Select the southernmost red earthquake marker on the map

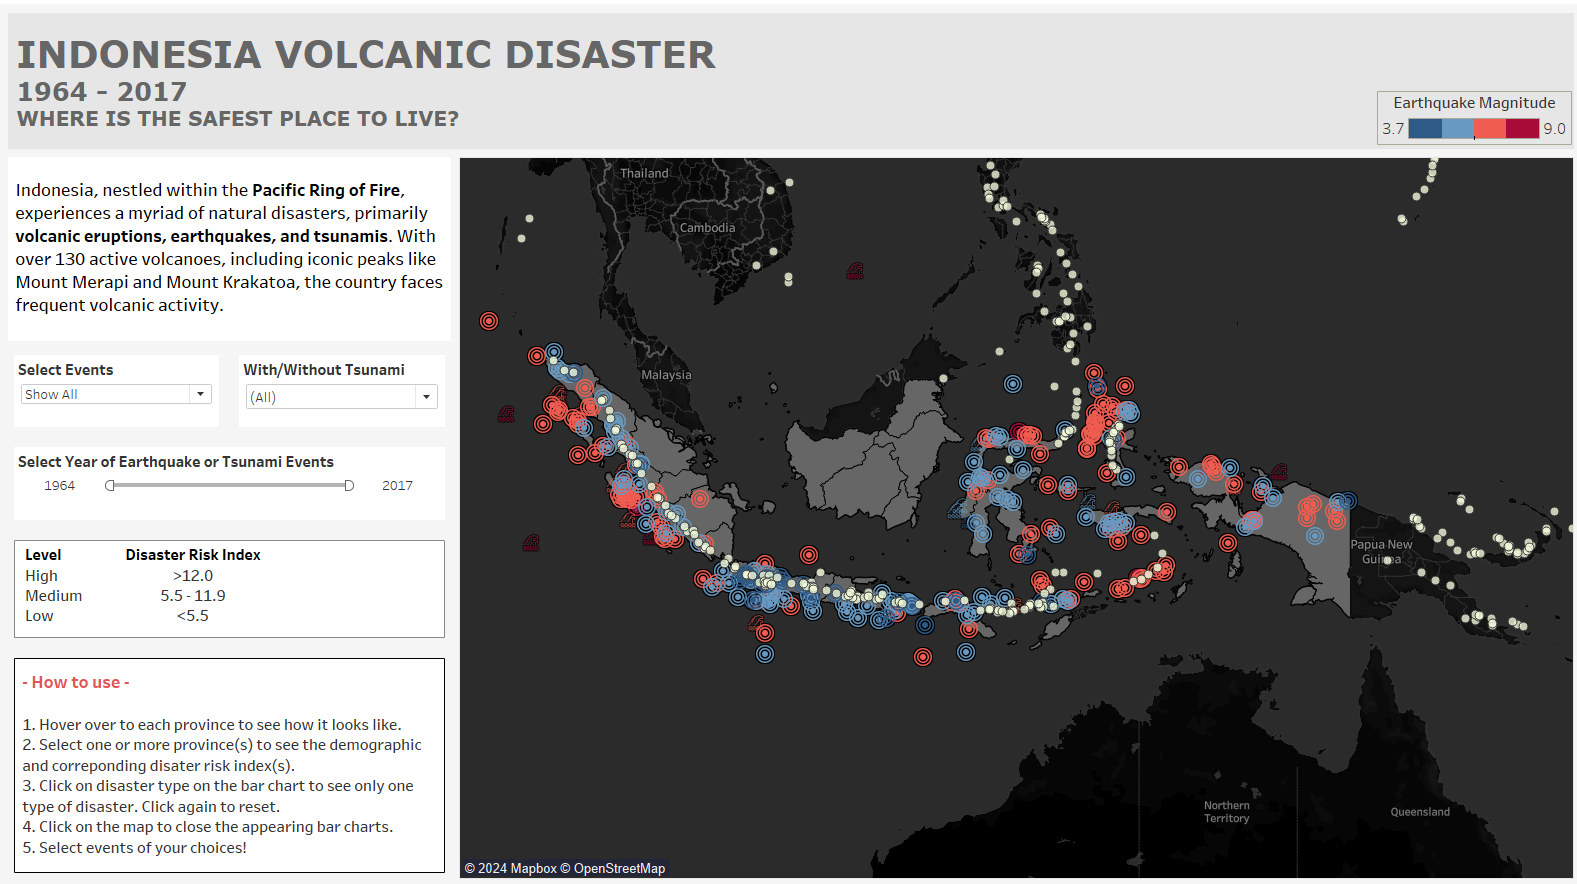pos(923,657)
